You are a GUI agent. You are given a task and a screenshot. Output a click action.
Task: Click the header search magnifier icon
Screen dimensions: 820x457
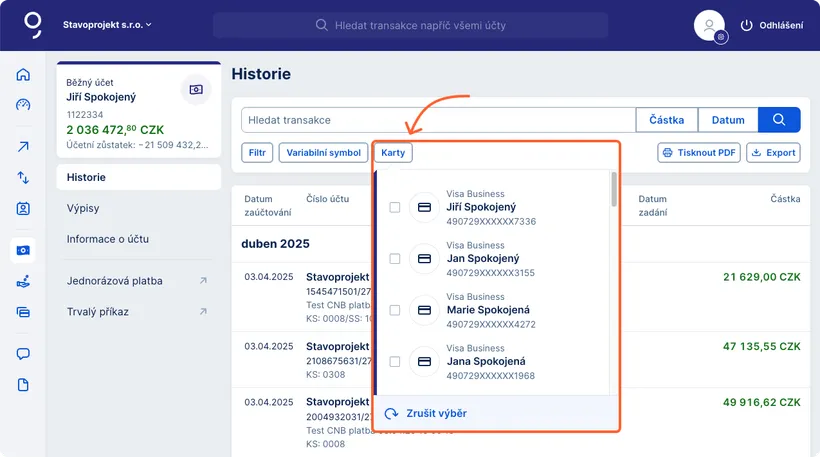(x=322, y=25)
